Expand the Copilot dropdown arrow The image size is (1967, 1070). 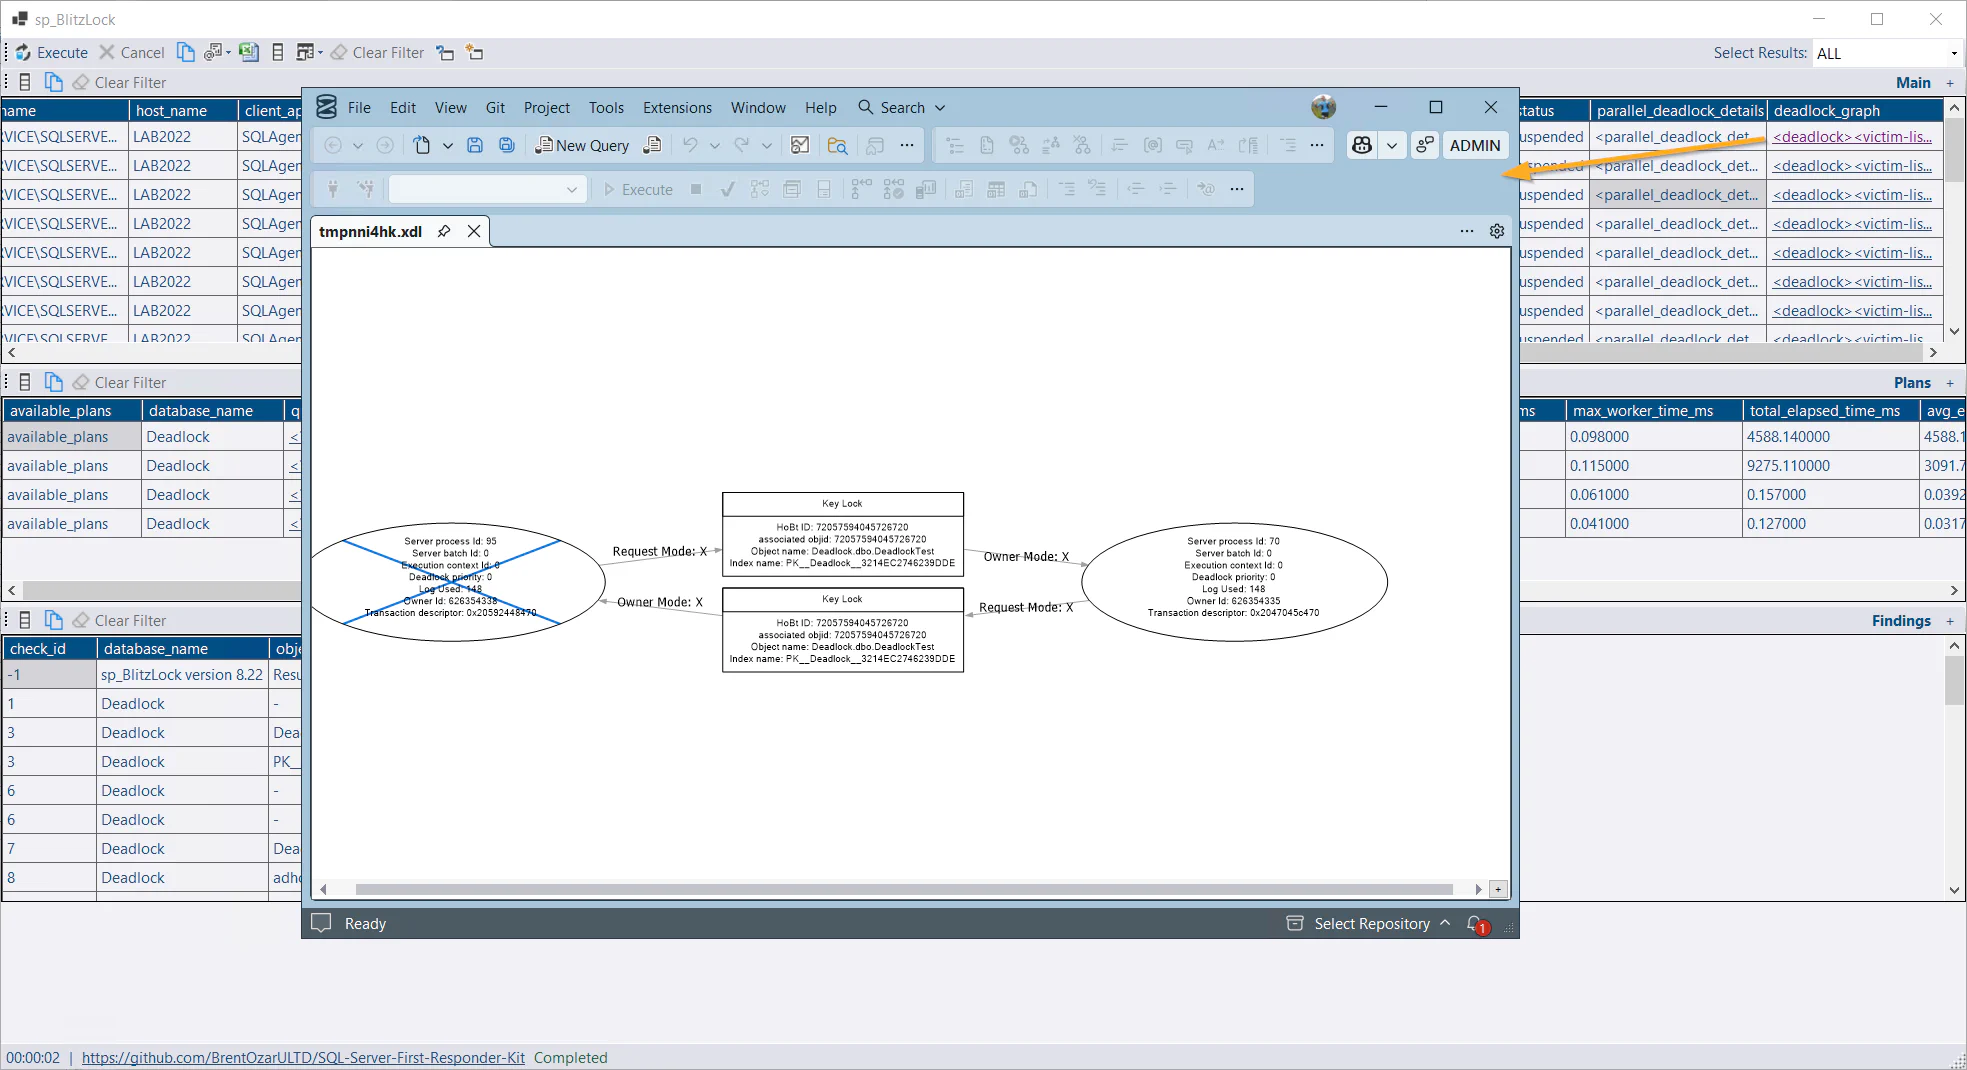click(x=1391, y=146)
